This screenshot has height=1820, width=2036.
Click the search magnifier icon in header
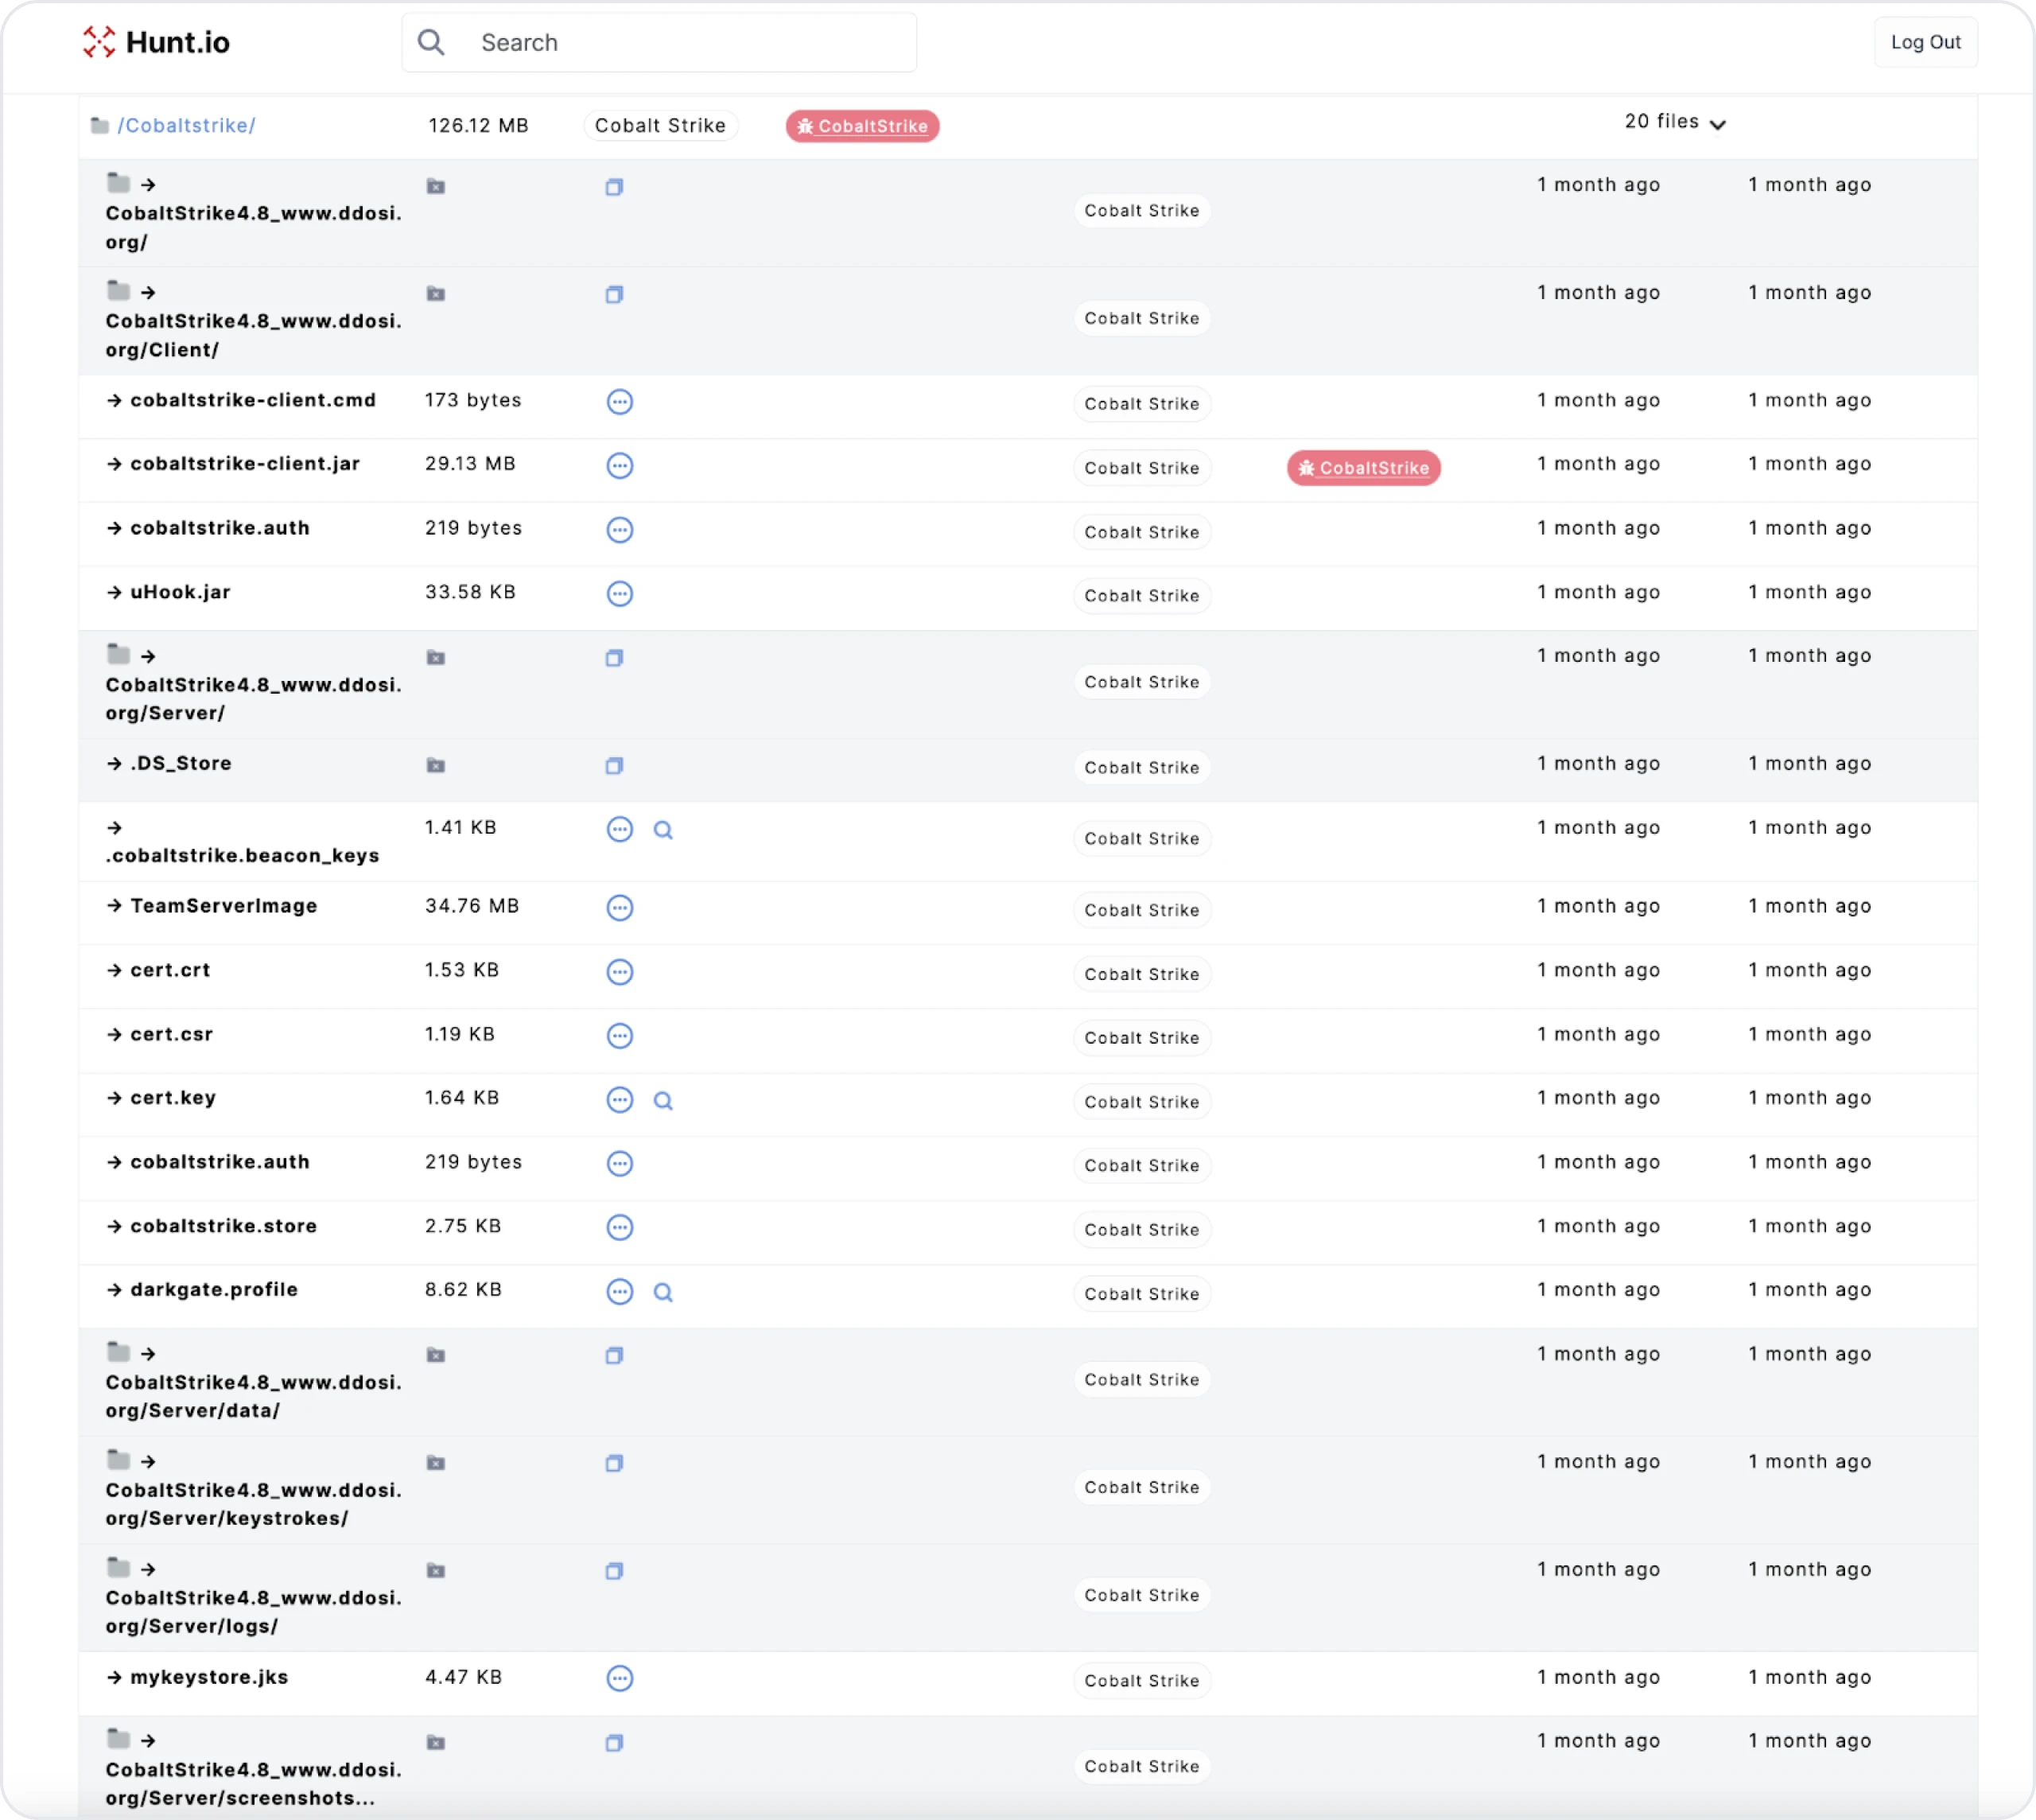pos(431,42)
